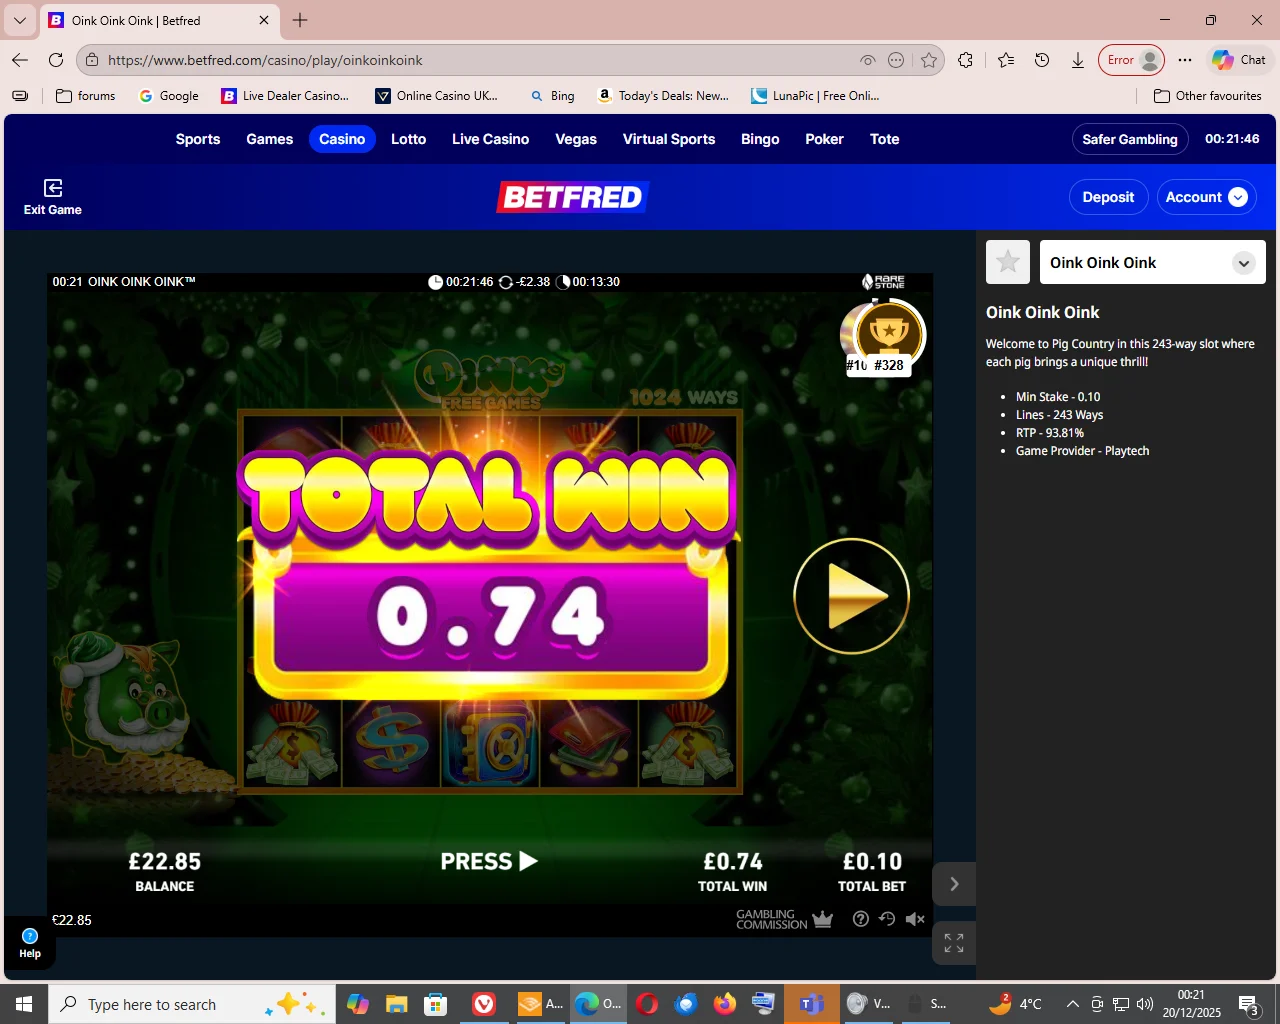Click the browser back arrow

click(20, 60)
